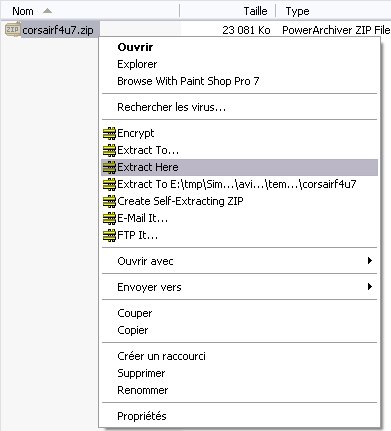Click the PowerArchiver icon beside Extract To...

(x=109, y=150)
